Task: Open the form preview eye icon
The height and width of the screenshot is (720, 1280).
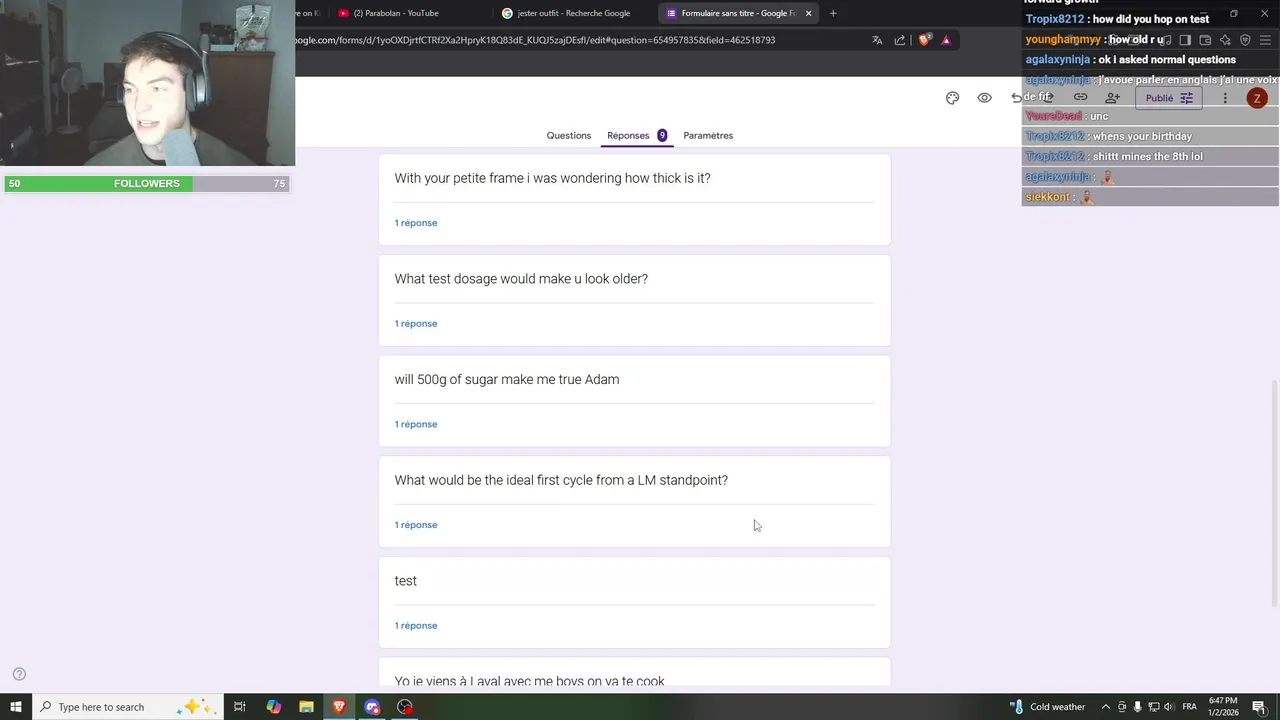Action: 985,98
